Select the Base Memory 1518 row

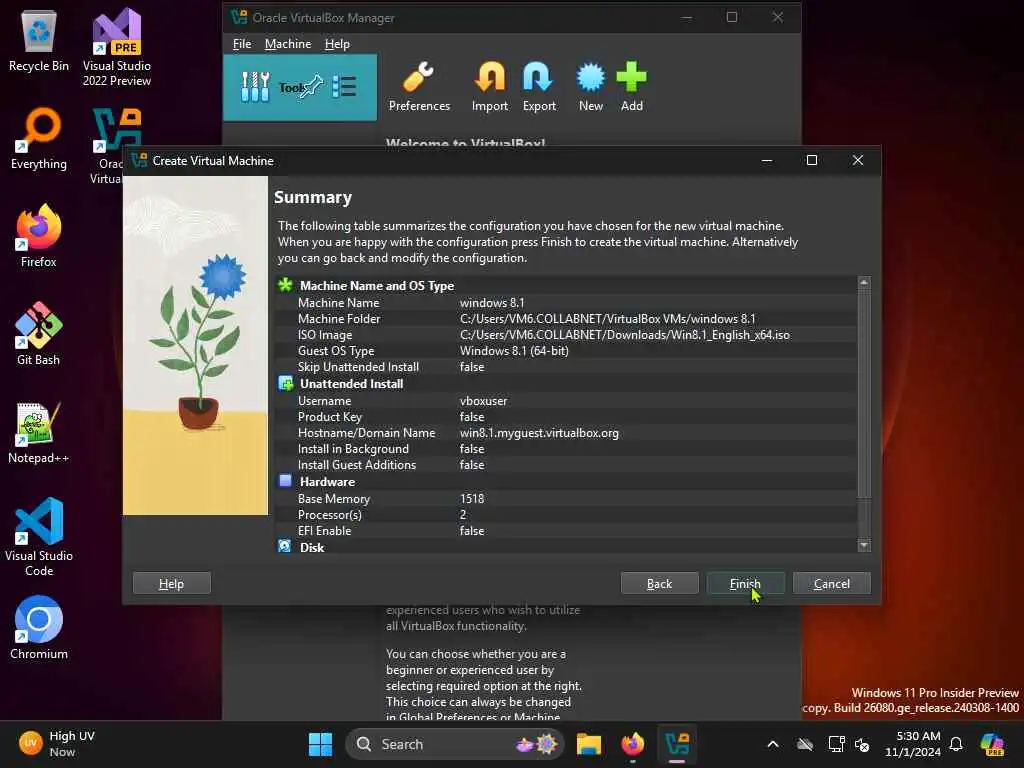tap(566, 498)
